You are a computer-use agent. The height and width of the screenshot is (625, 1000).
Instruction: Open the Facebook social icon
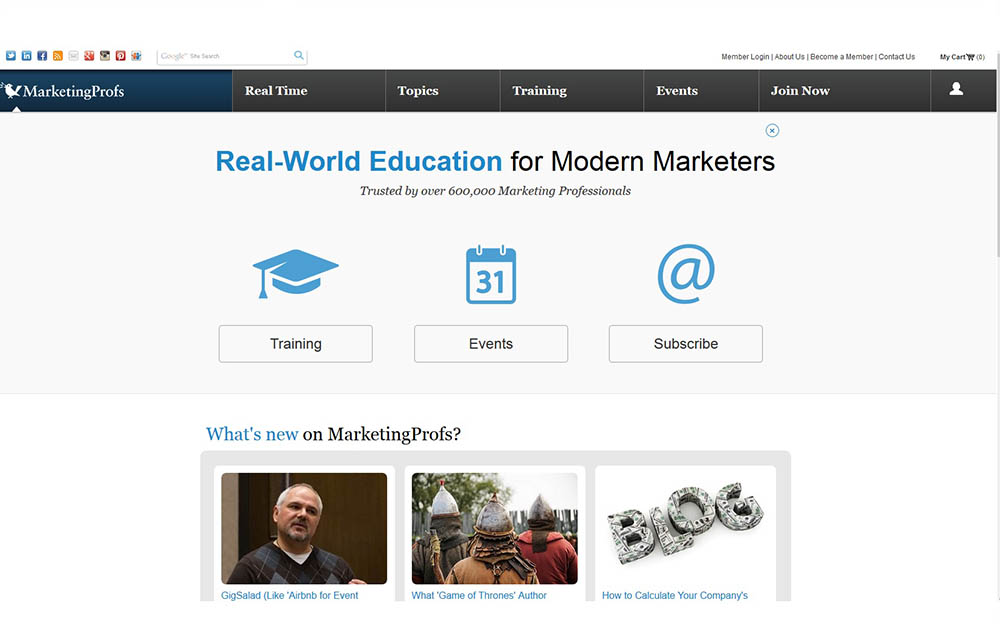click(x=42, y=56)
